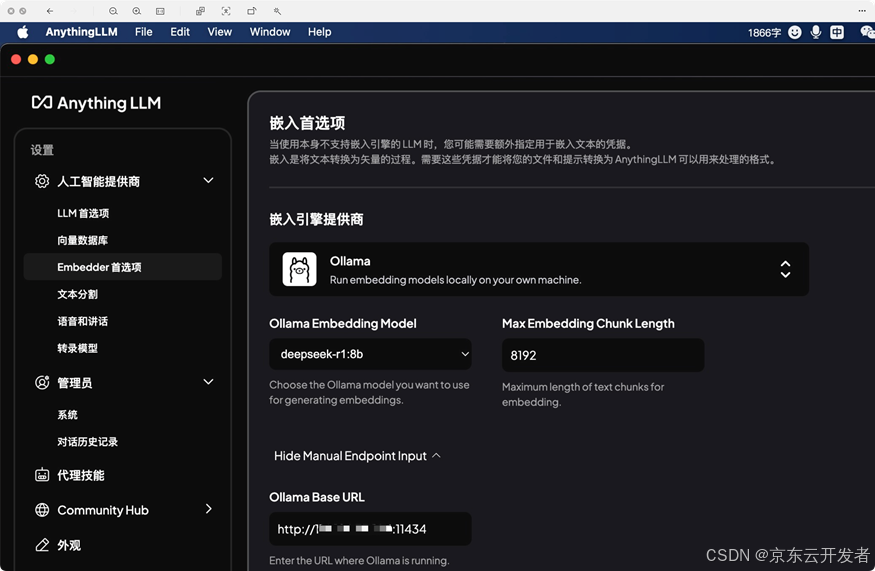This screenshot has height=571, width=875.
Task: Click the pencil icon beside 外观
Action: (42, 545)
